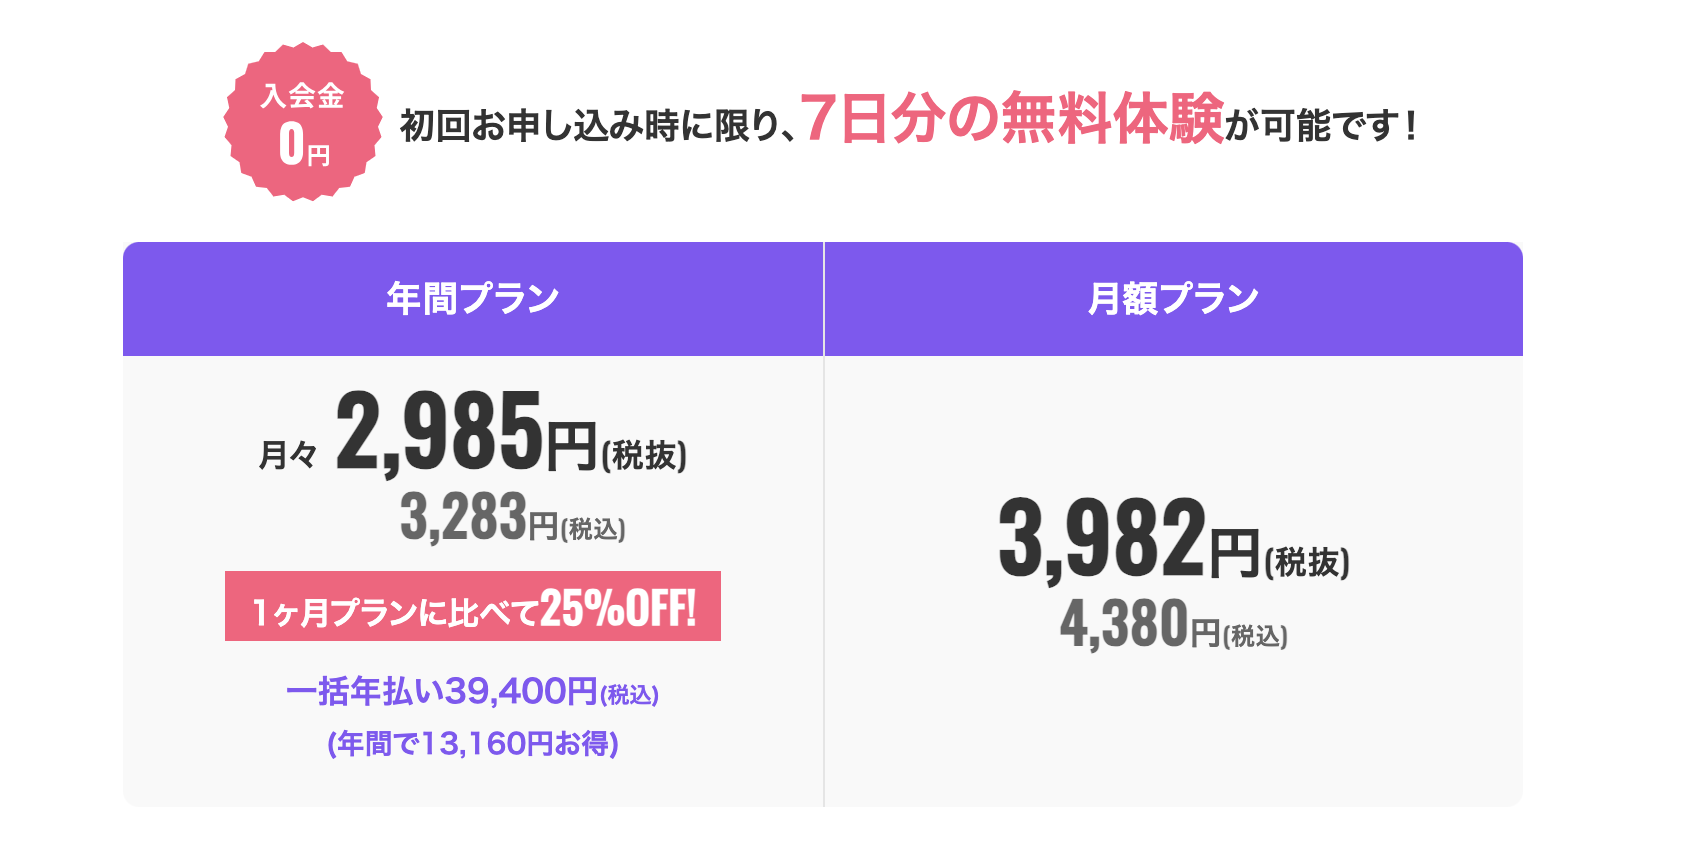Click the 入会金 0円 pink badge
The width and height of the screenshot is (1708, 854).
coord(303,122)
